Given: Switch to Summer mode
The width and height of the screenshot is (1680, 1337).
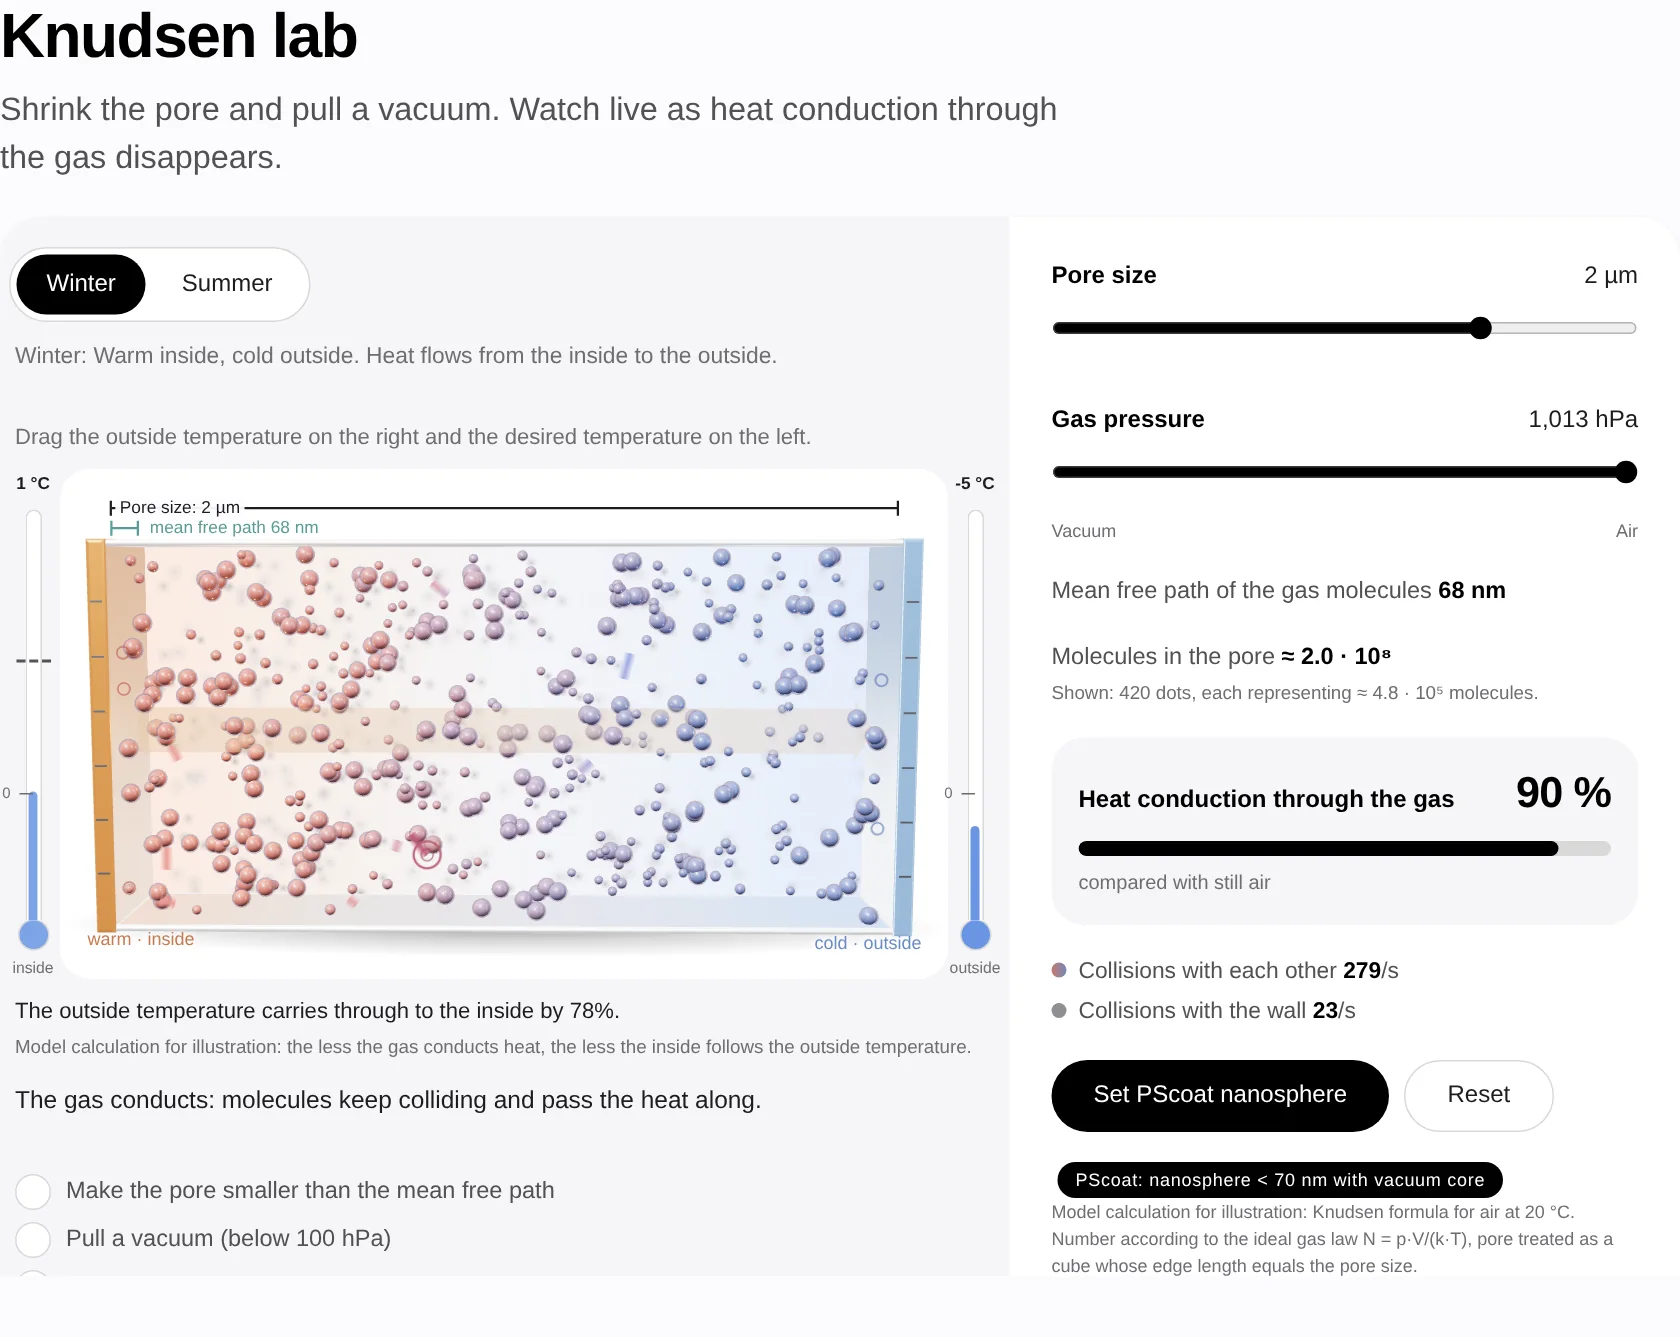Looking at the screenshot, I should (x=227, y=284).
